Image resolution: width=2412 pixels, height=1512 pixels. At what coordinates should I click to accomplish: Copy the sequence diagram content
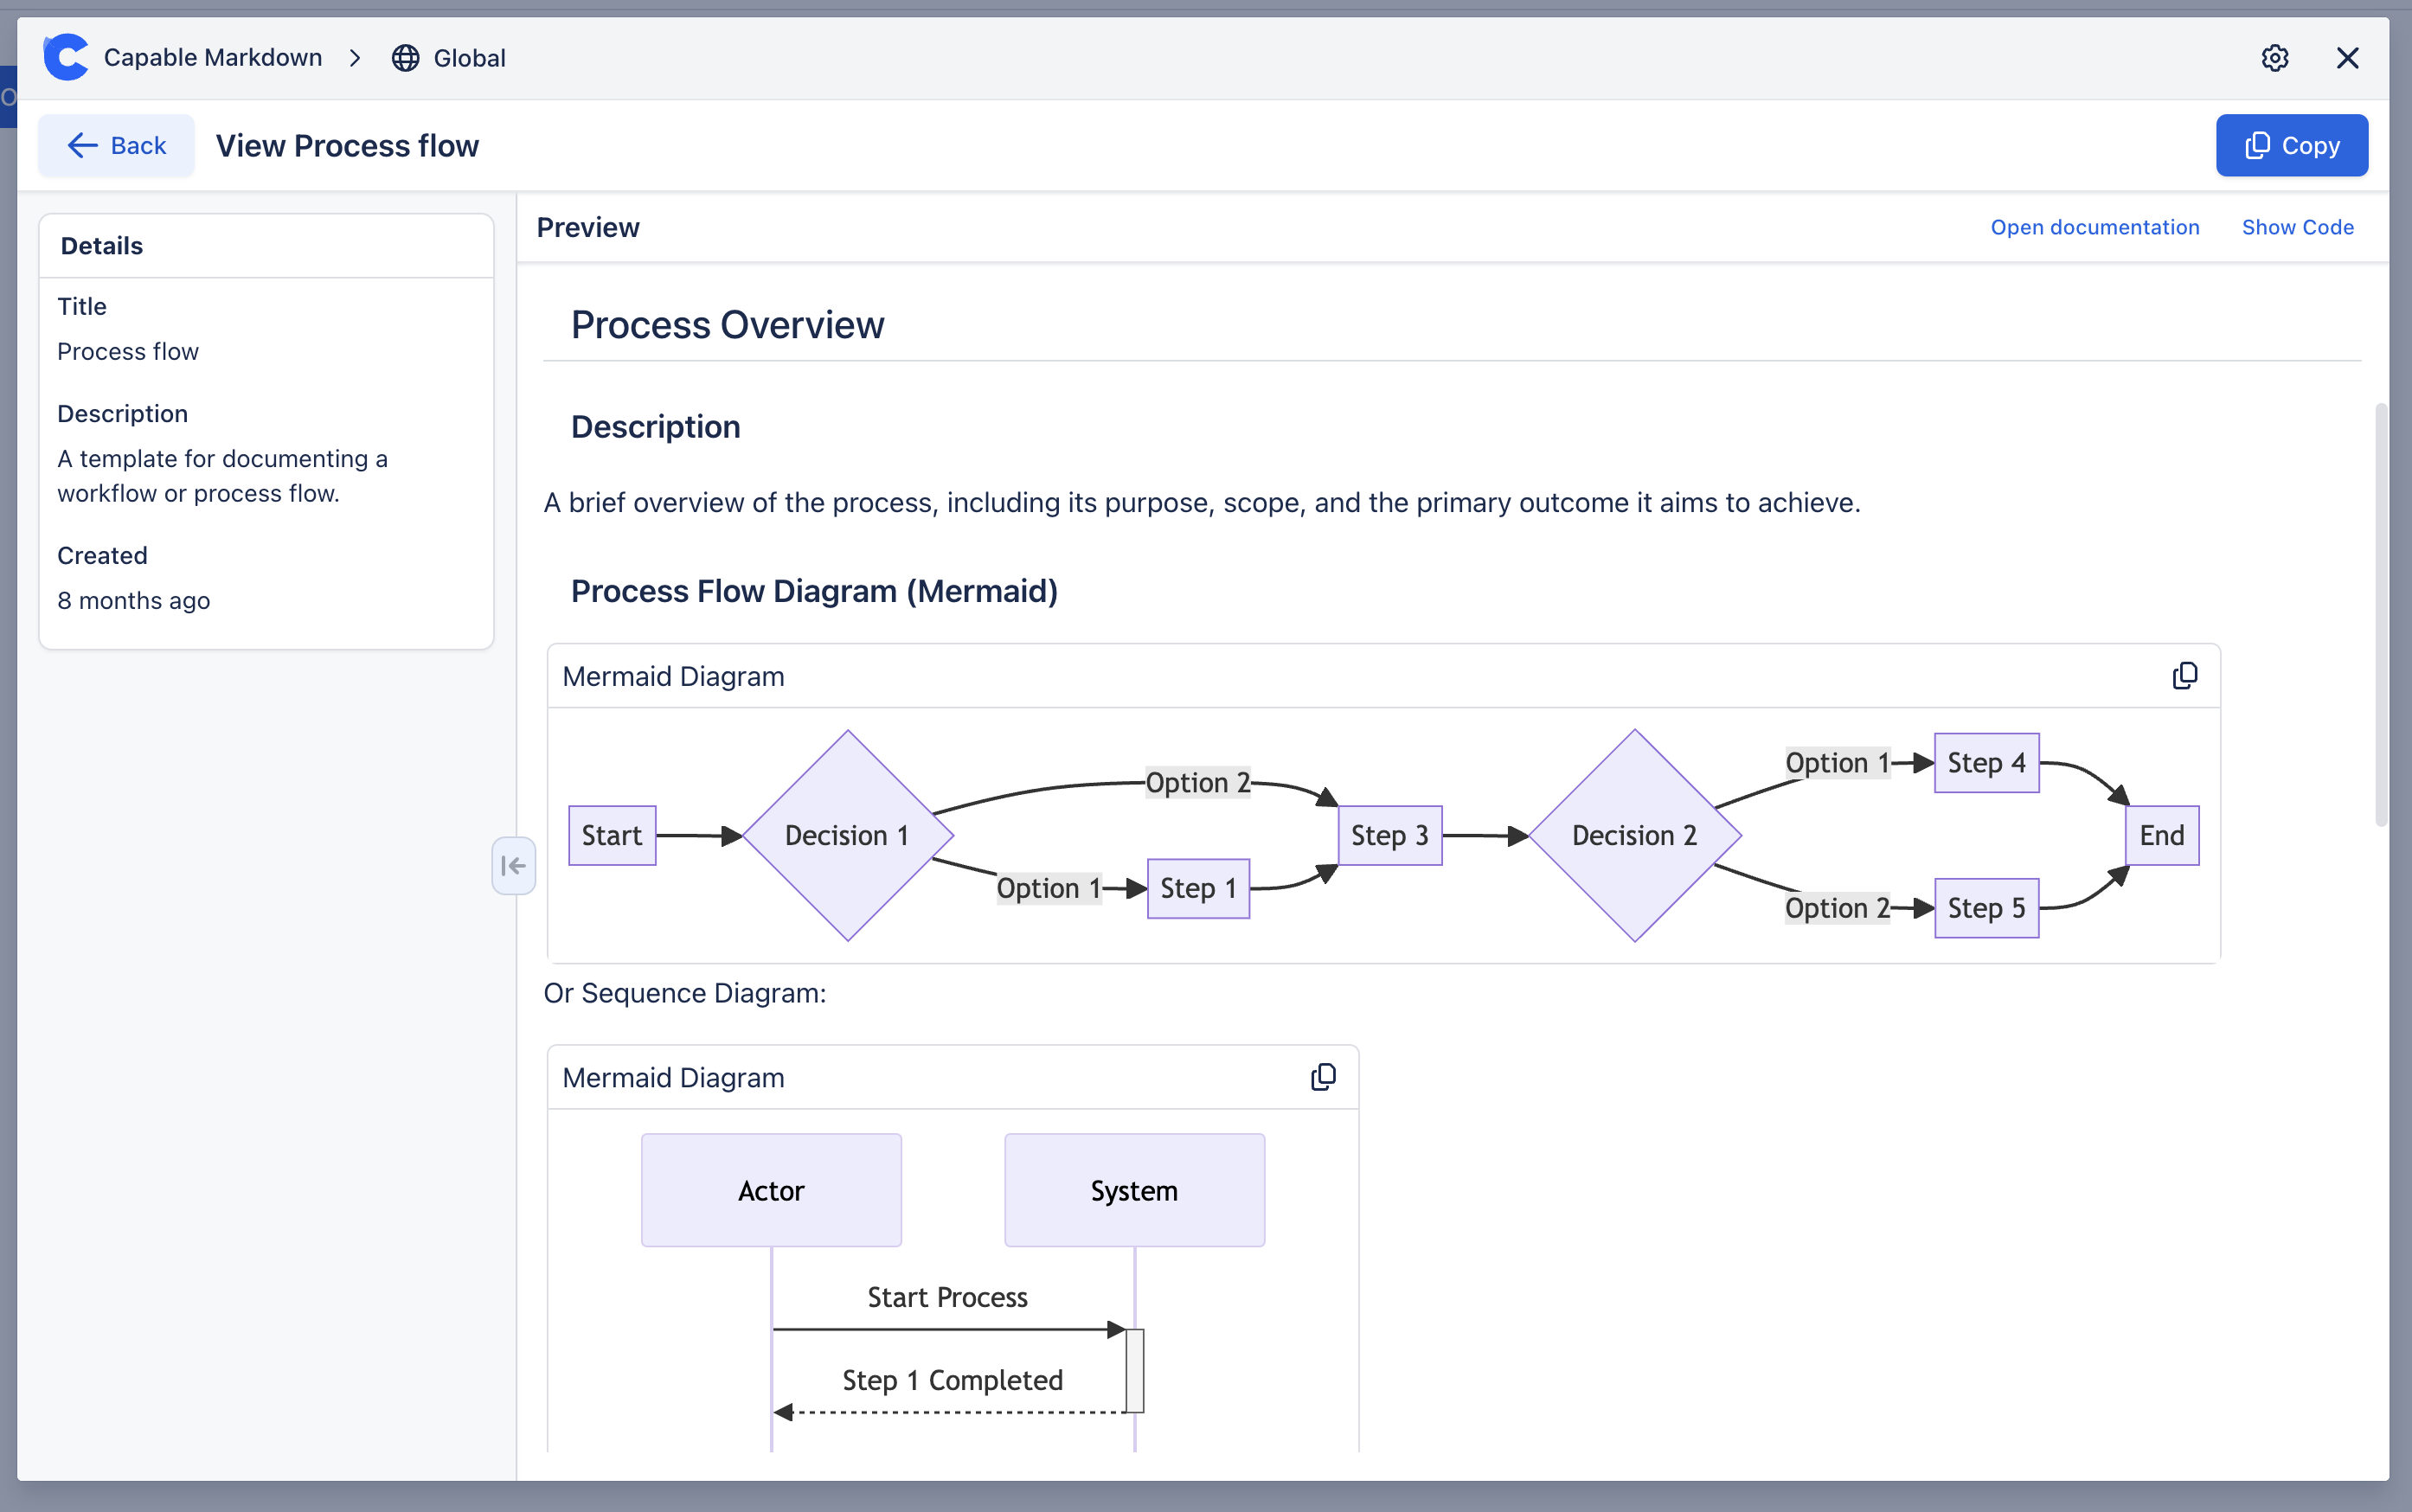[x=1324, y=1077]
